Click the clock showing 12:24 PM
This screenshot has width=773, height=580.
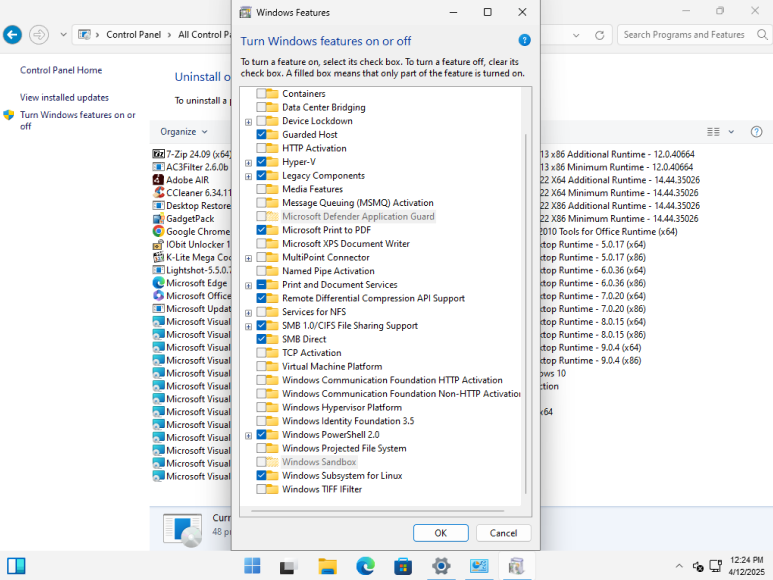(746, 560)
